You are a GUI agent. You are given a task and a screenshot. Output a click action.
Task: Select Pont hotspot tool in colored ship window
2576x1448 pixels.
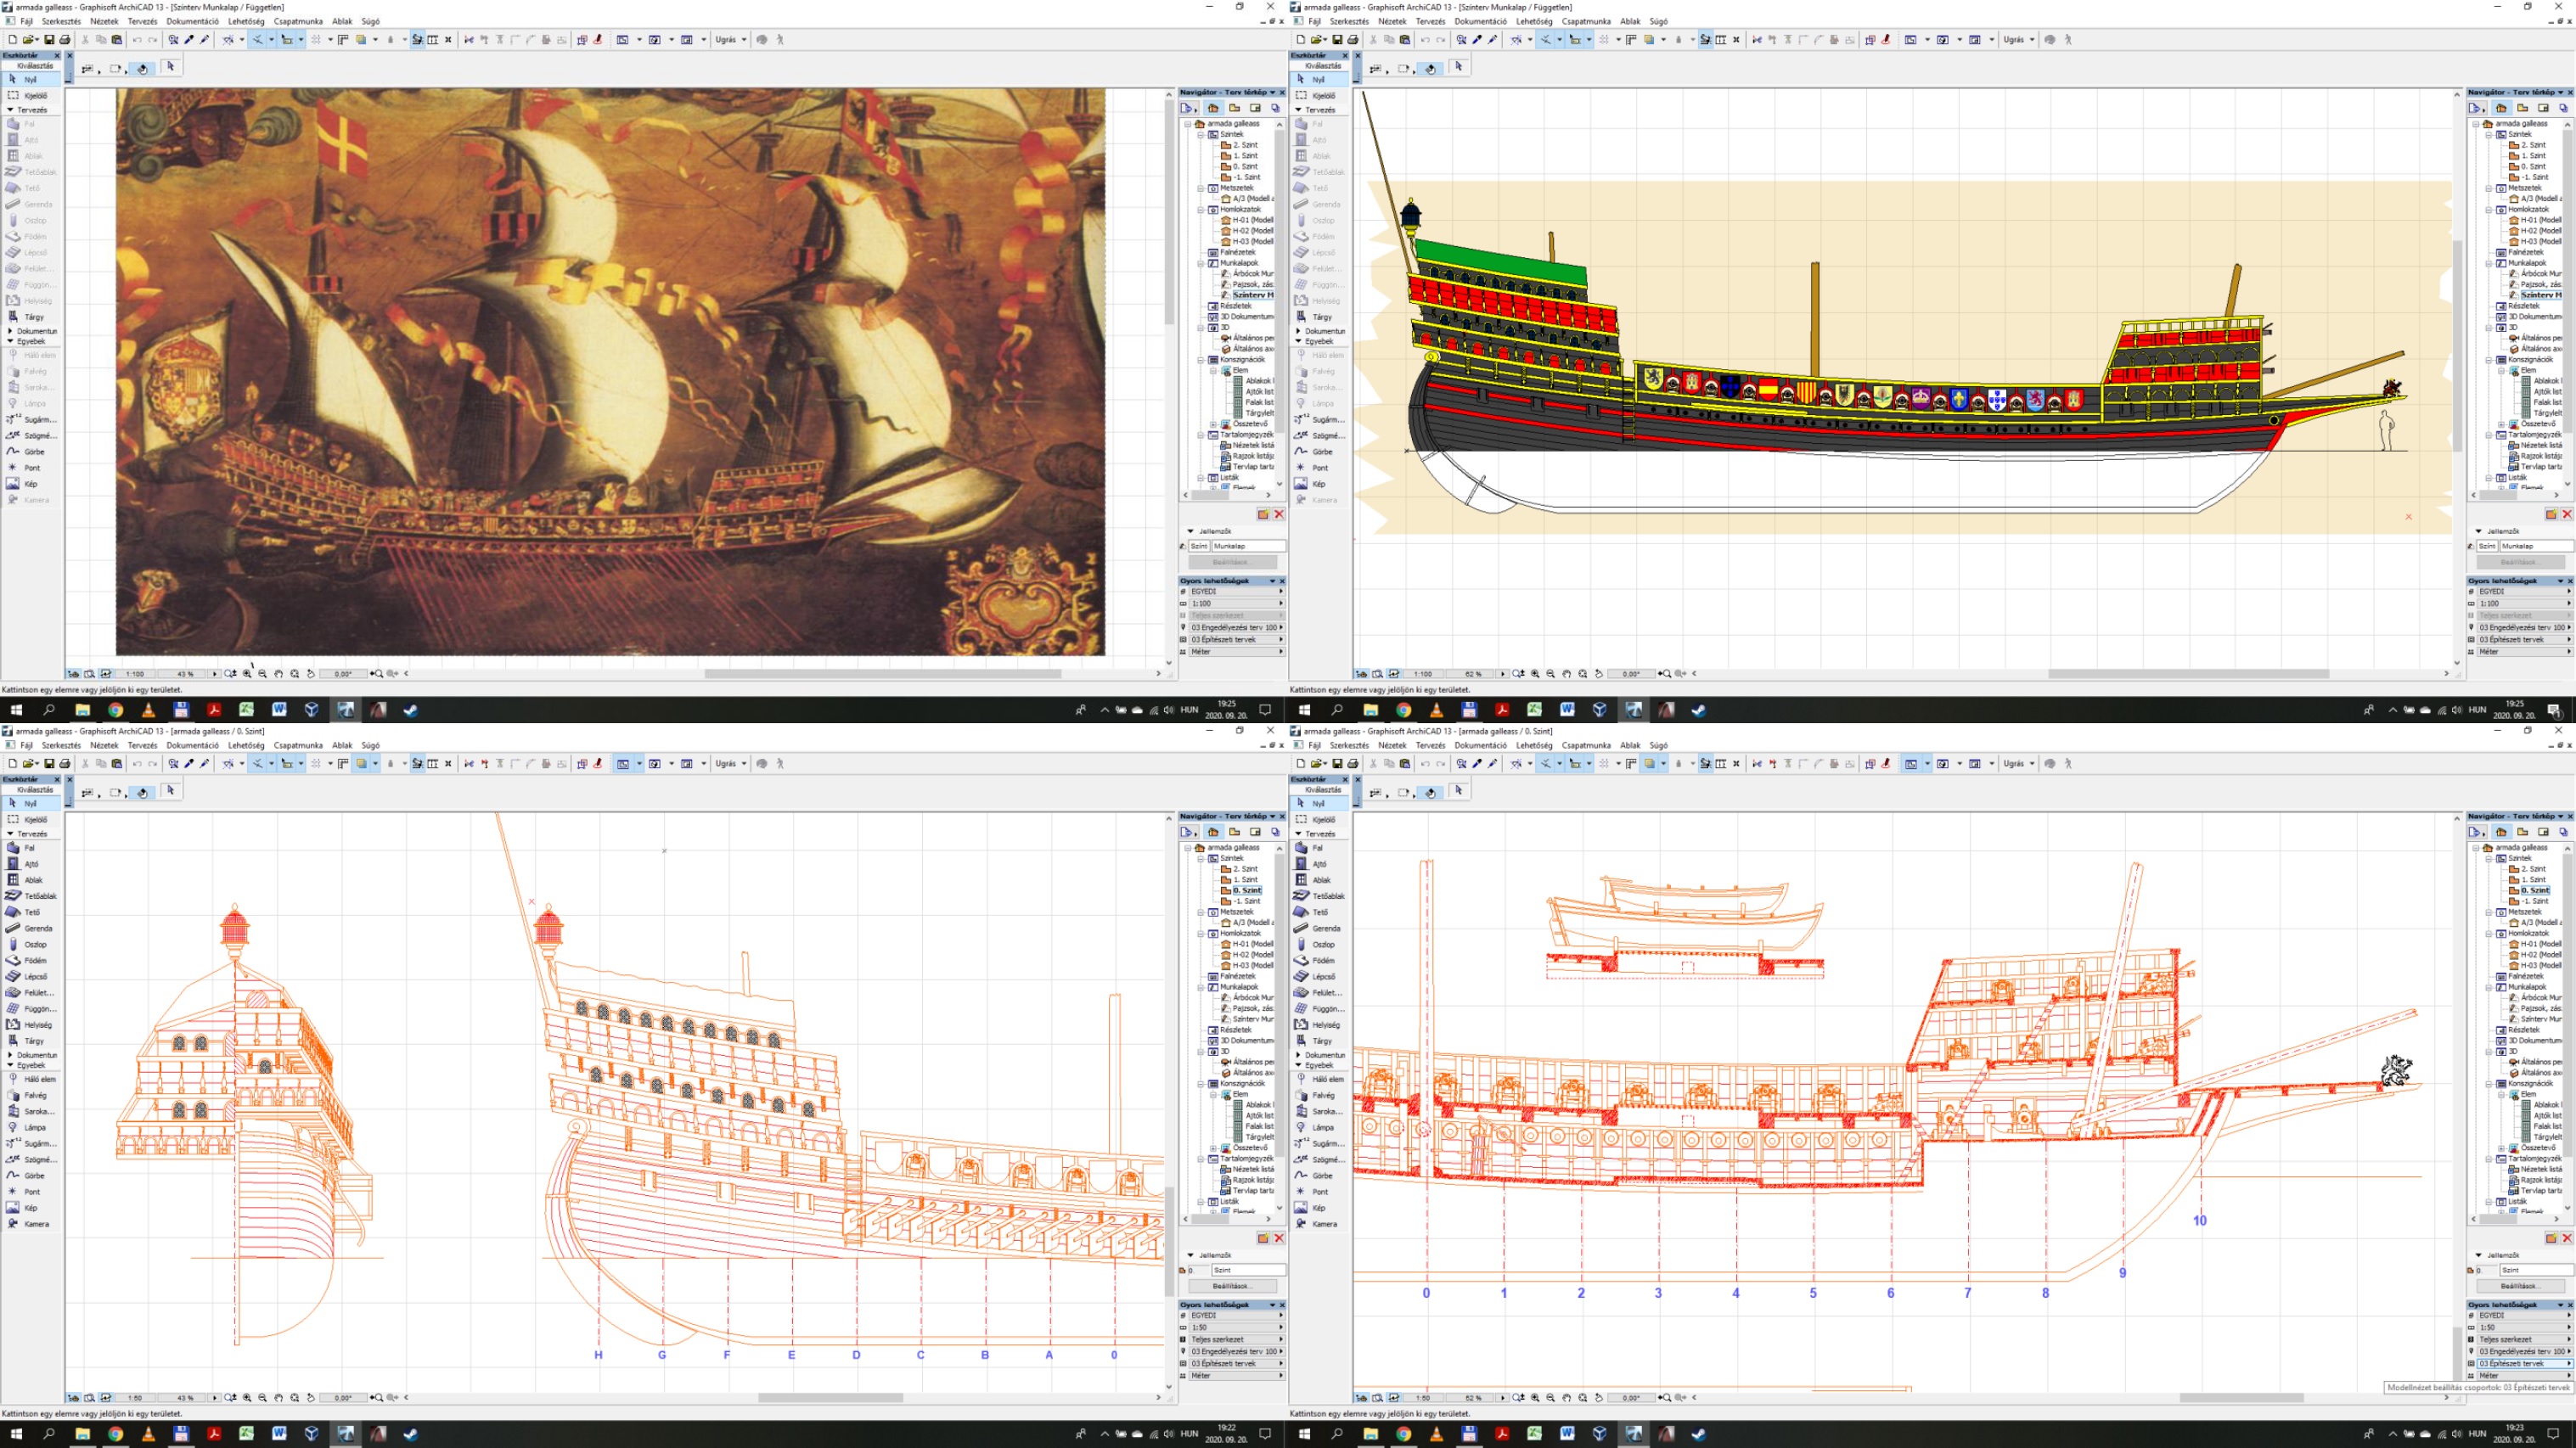1318,467
